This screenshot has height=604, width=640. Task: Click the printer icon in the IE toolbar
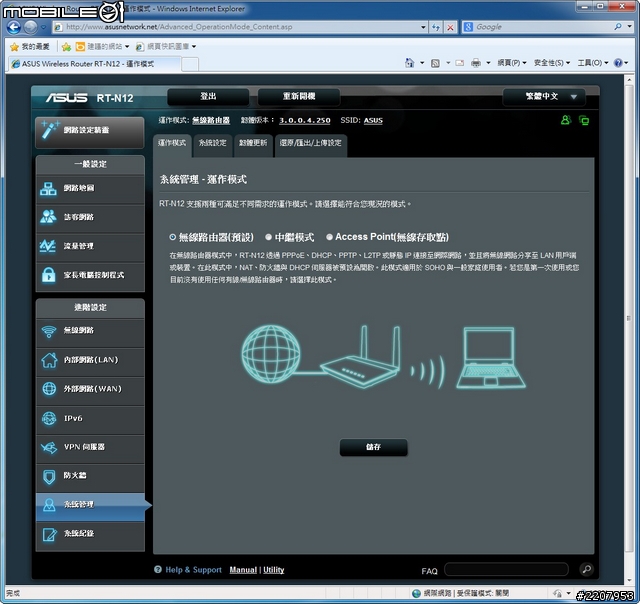click(476, 63)
